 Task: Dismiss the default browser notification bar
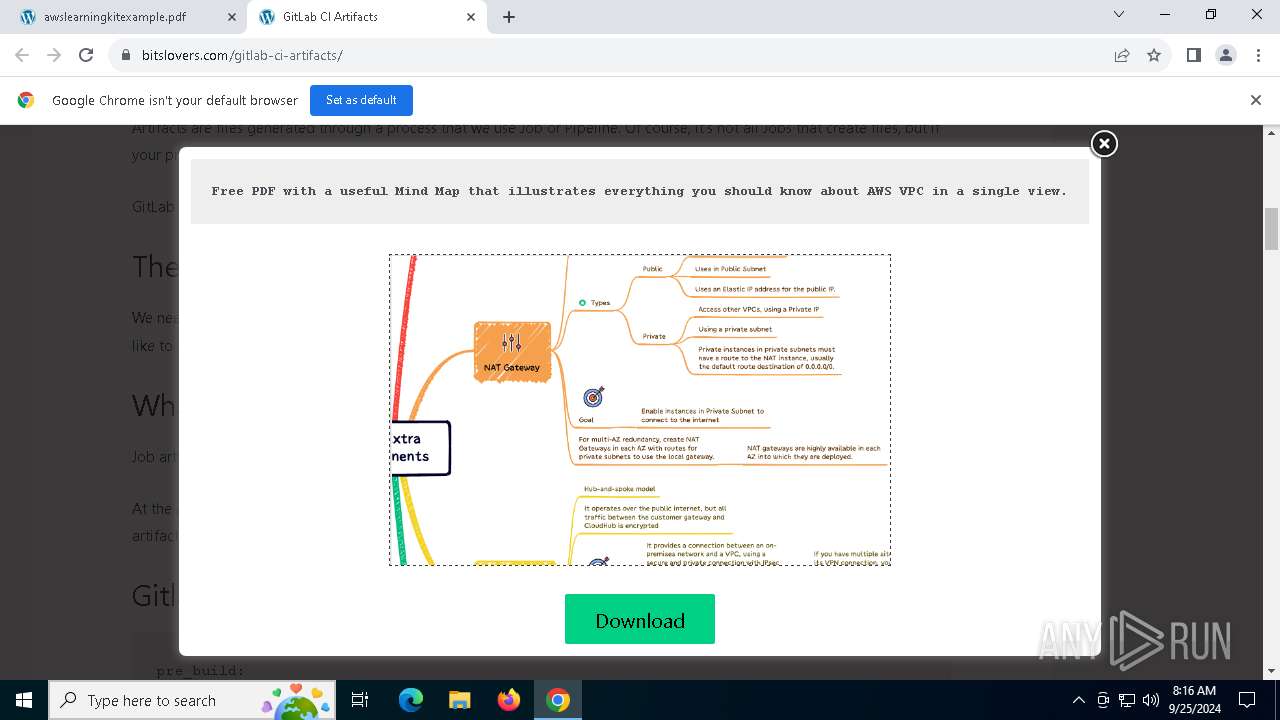[1256, 100]
